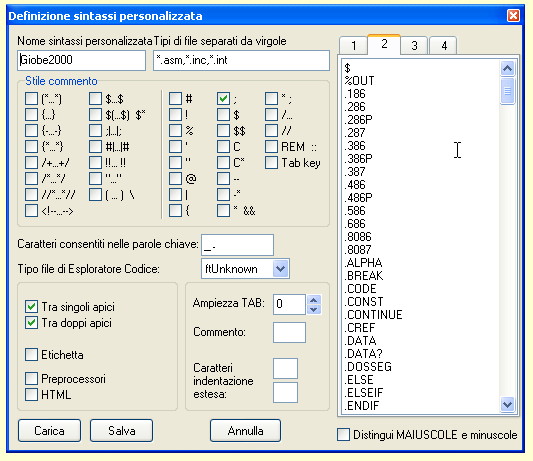This screenshot has height=461, width=533.
Task: Click the Nome sintassi personalizzata field
Action: [x=82, y=60]
